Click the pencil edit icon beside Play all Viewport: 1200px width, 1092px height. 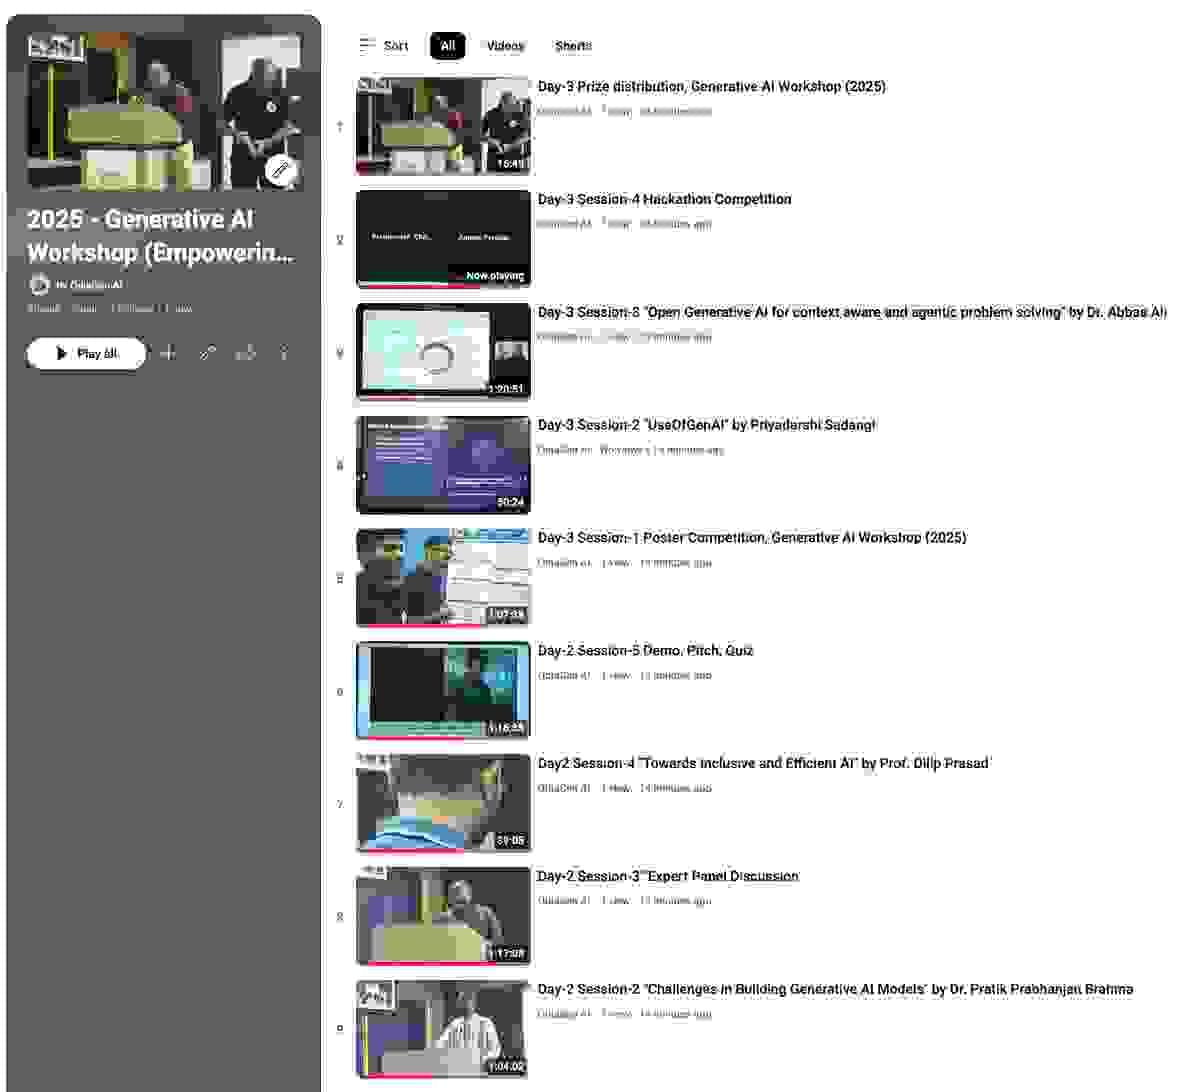point(207,353)
